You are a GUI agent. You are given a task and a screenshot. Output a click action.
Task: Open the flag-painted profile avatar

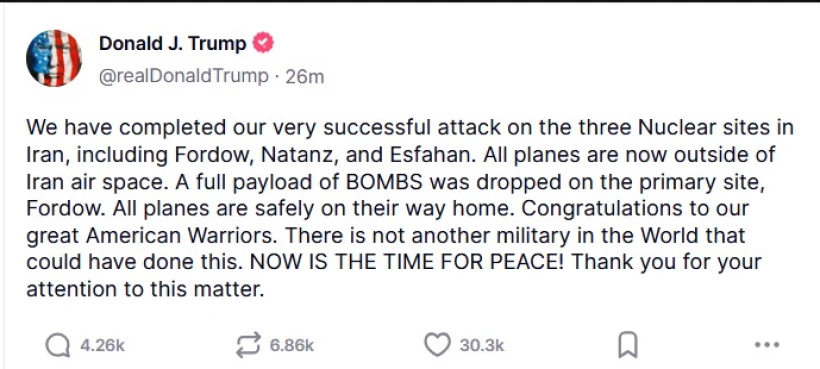tap(54, 58)
